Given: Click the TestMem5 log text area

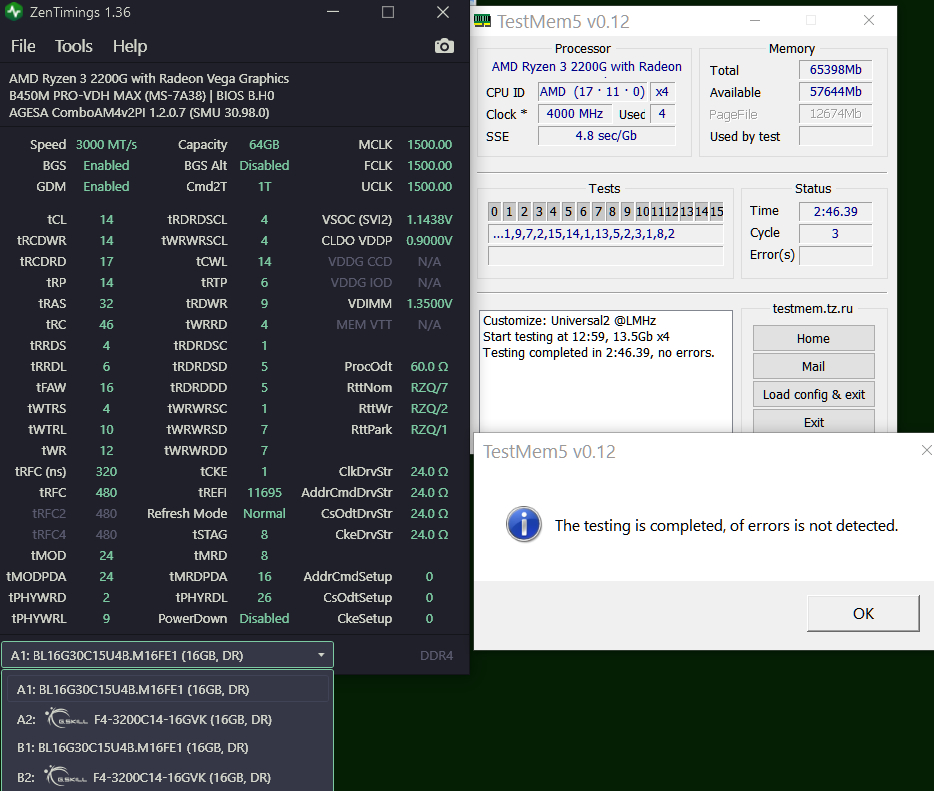Looking at the screenshot, I should pyautogui.click(x=606, y=372).
